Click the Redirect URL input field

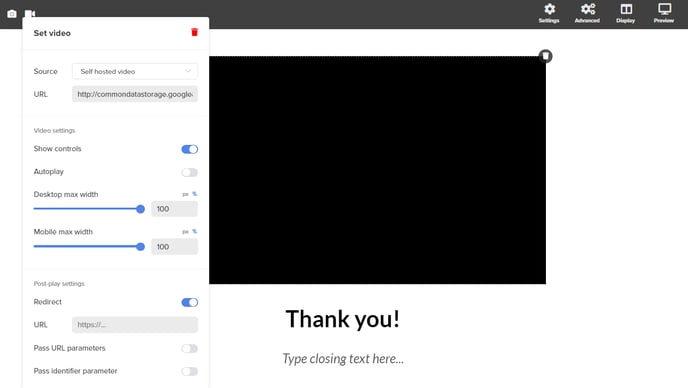pos(135,325)
